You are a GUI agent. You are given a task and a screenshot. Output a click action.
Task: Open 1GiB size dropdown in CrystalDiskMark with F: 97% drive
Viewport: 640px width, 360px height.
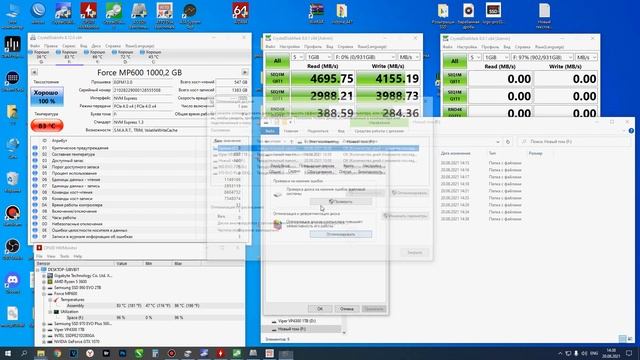pos(496,58)
